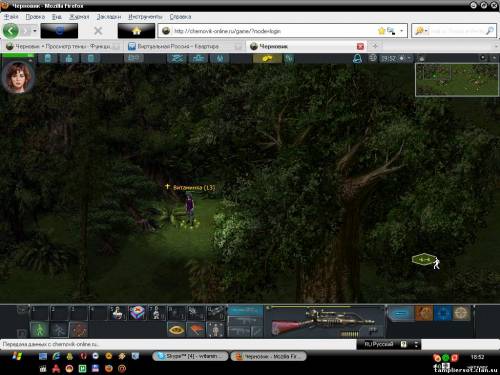
Task: Open the search engine selector dropdown
Action: tap(421, 31)
